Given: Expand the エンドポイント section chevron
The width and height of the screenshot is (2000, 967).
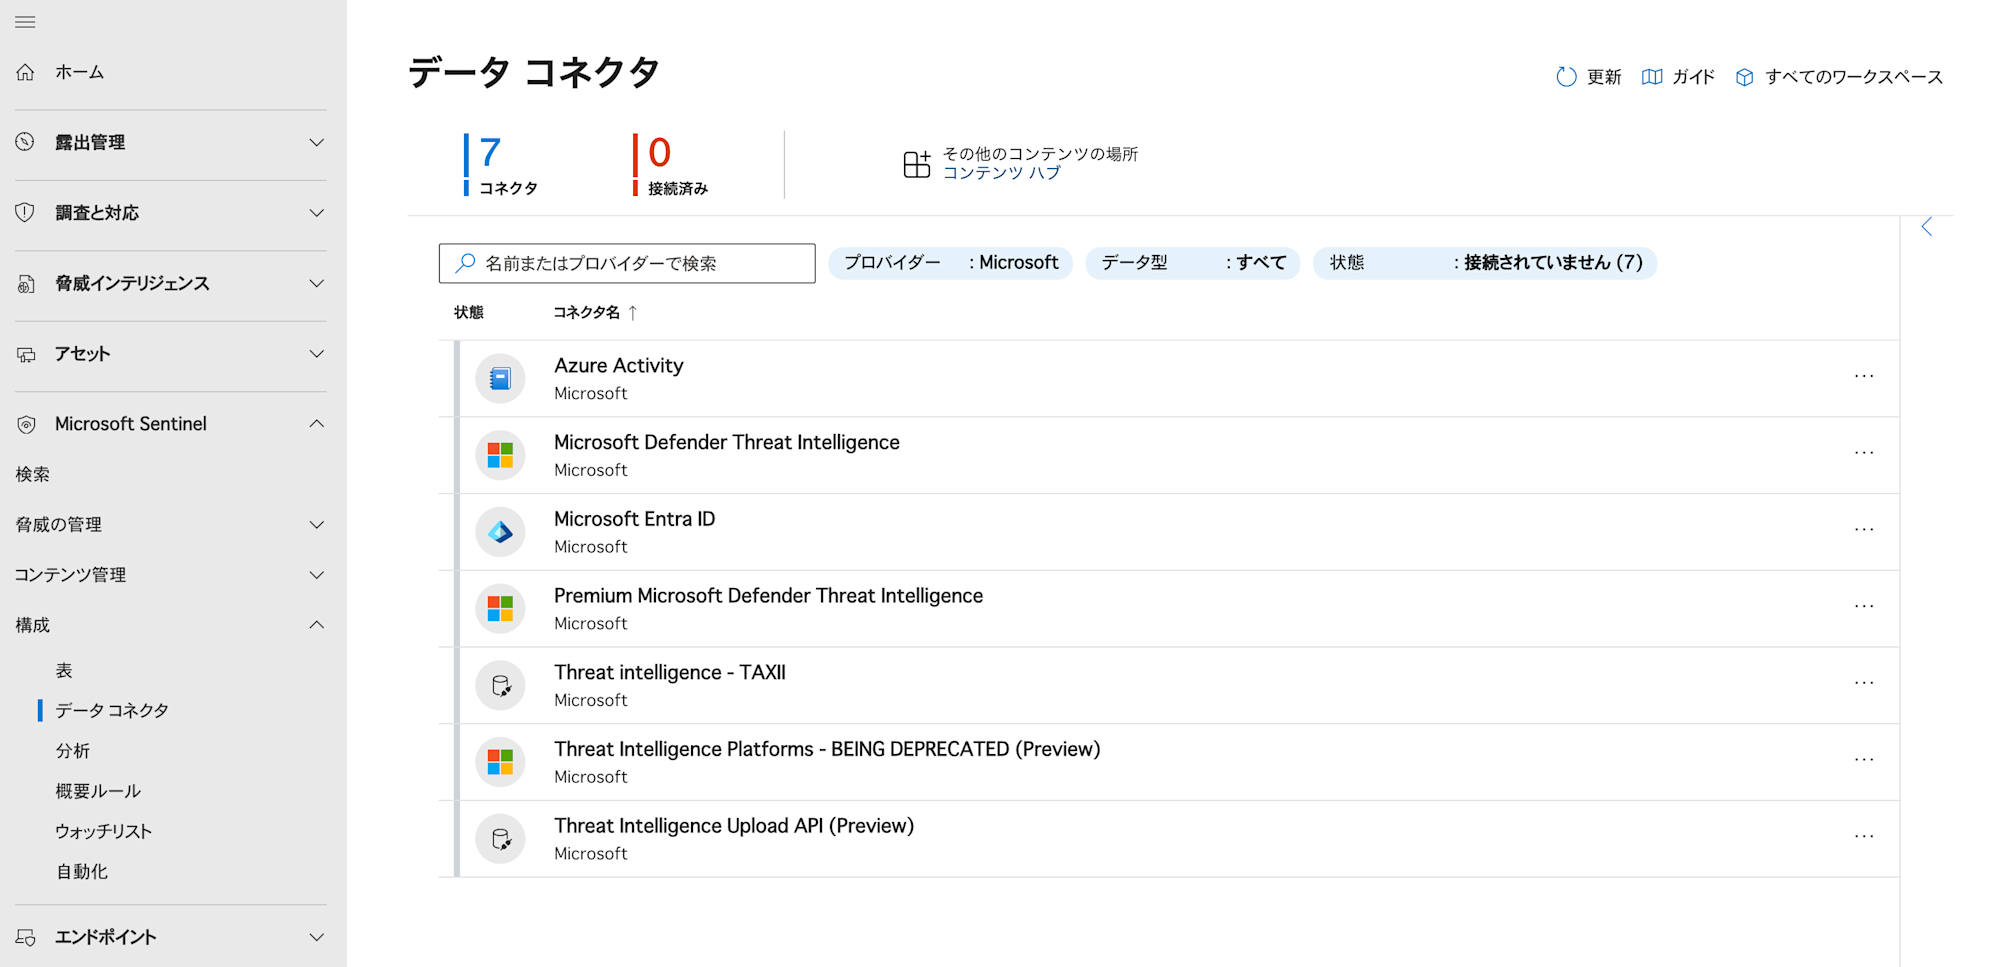Looking at the screenshot, I should point(316,937).
